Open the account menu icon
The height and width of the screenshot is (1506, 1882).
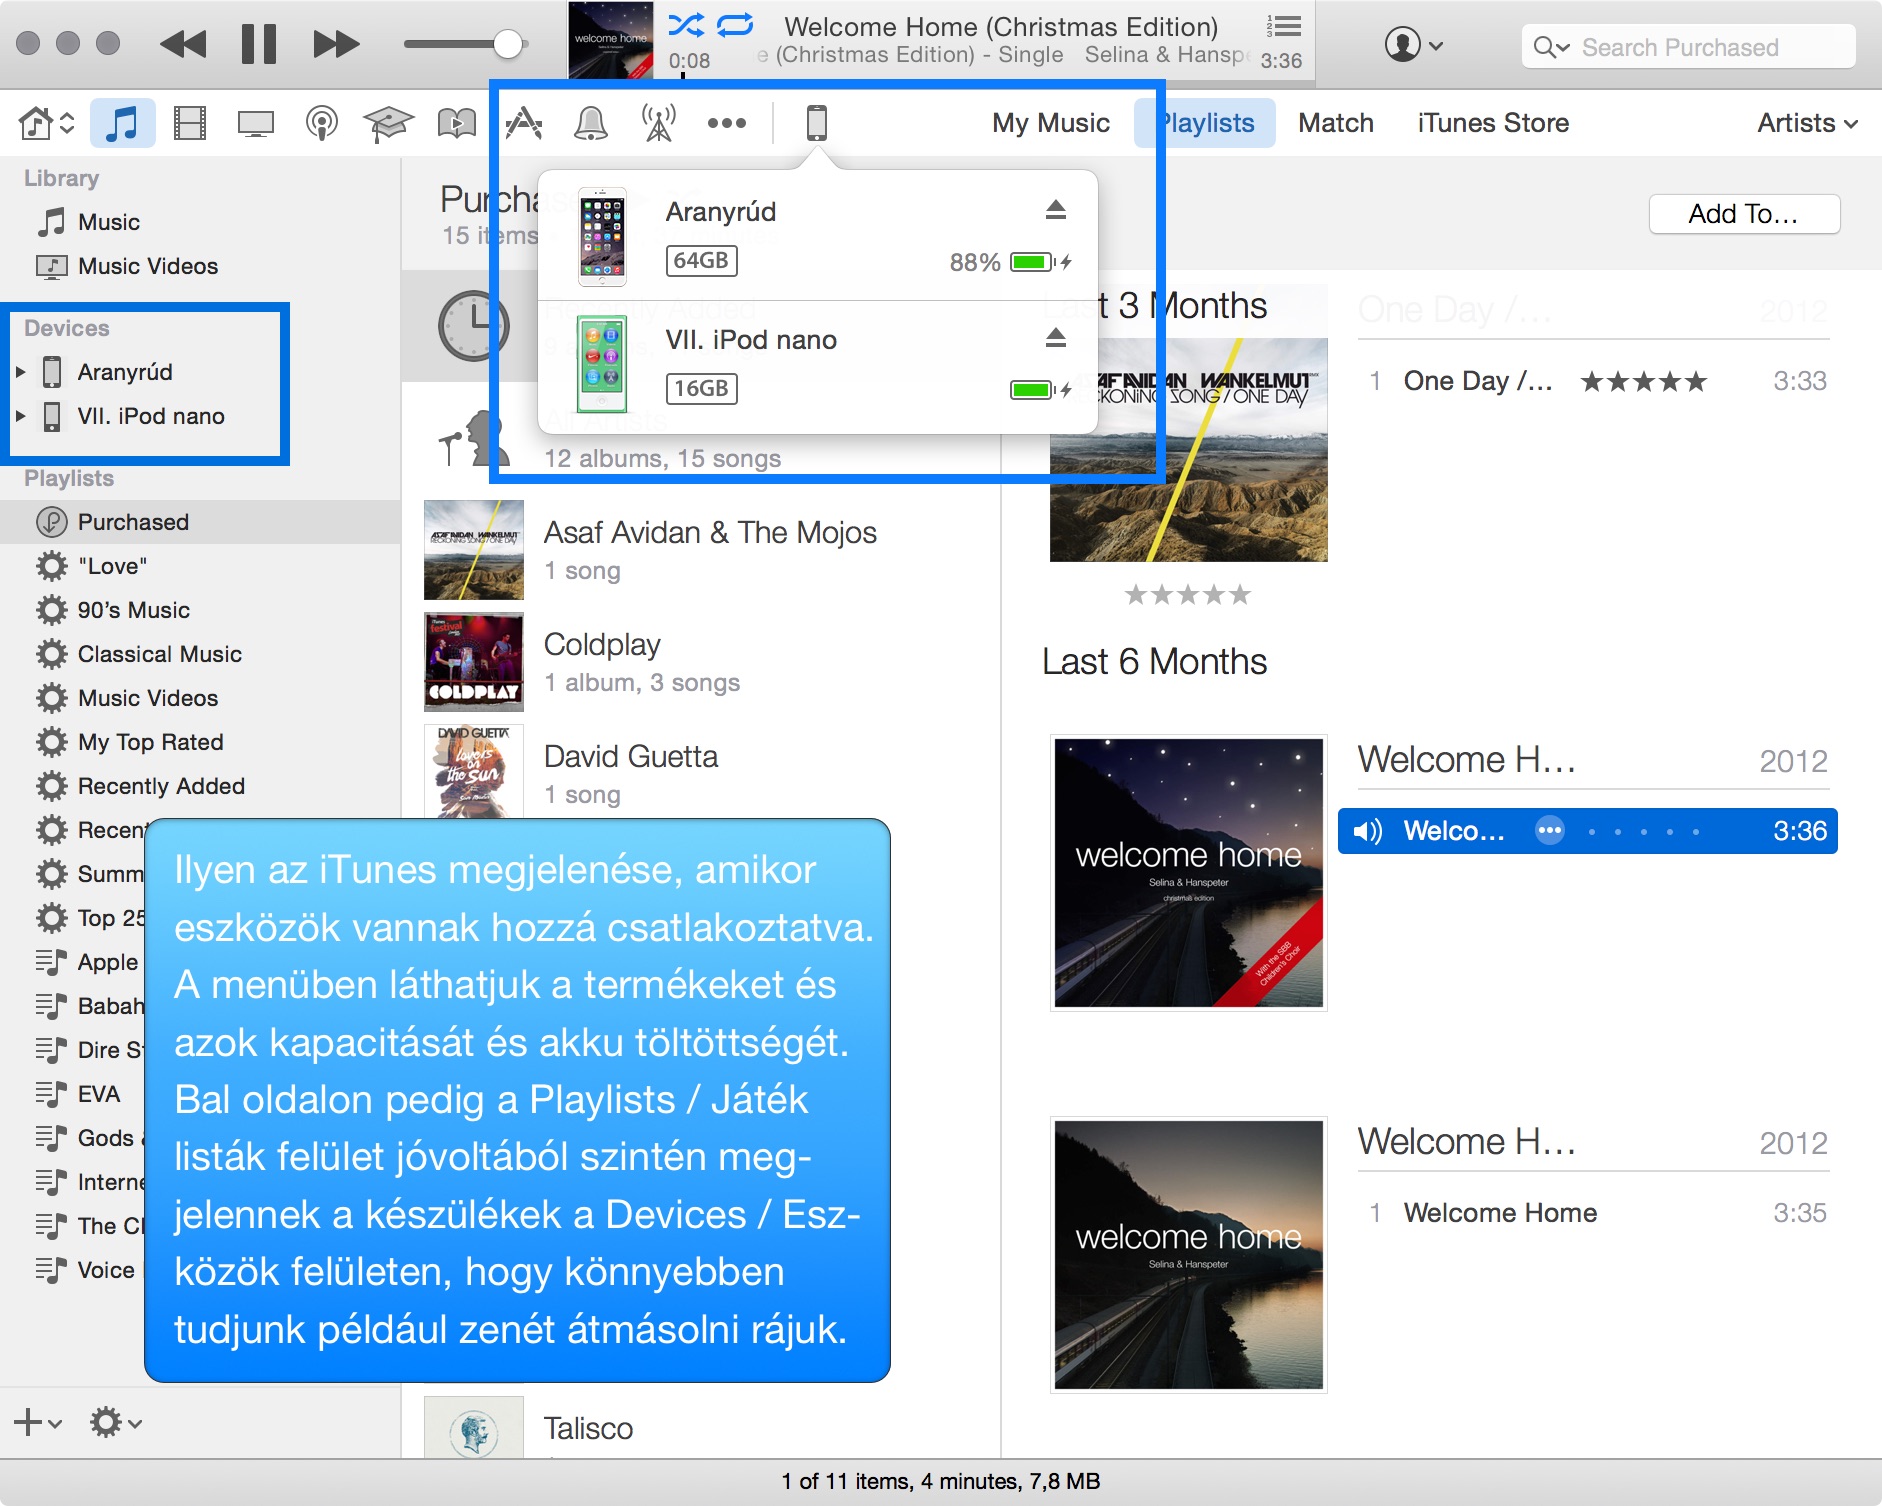1413,45
